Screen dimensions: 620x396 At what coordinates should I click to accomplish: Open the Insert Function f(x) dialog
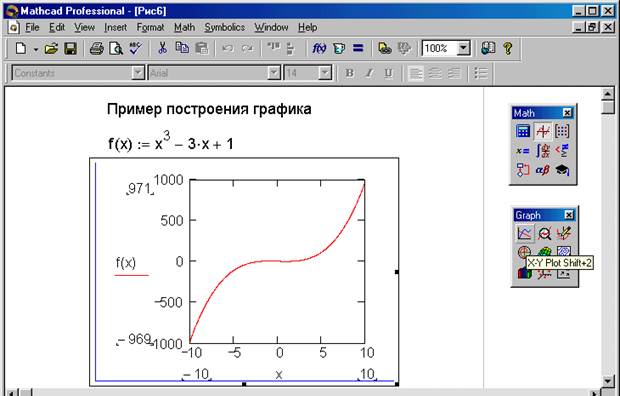tap(319, 49)
